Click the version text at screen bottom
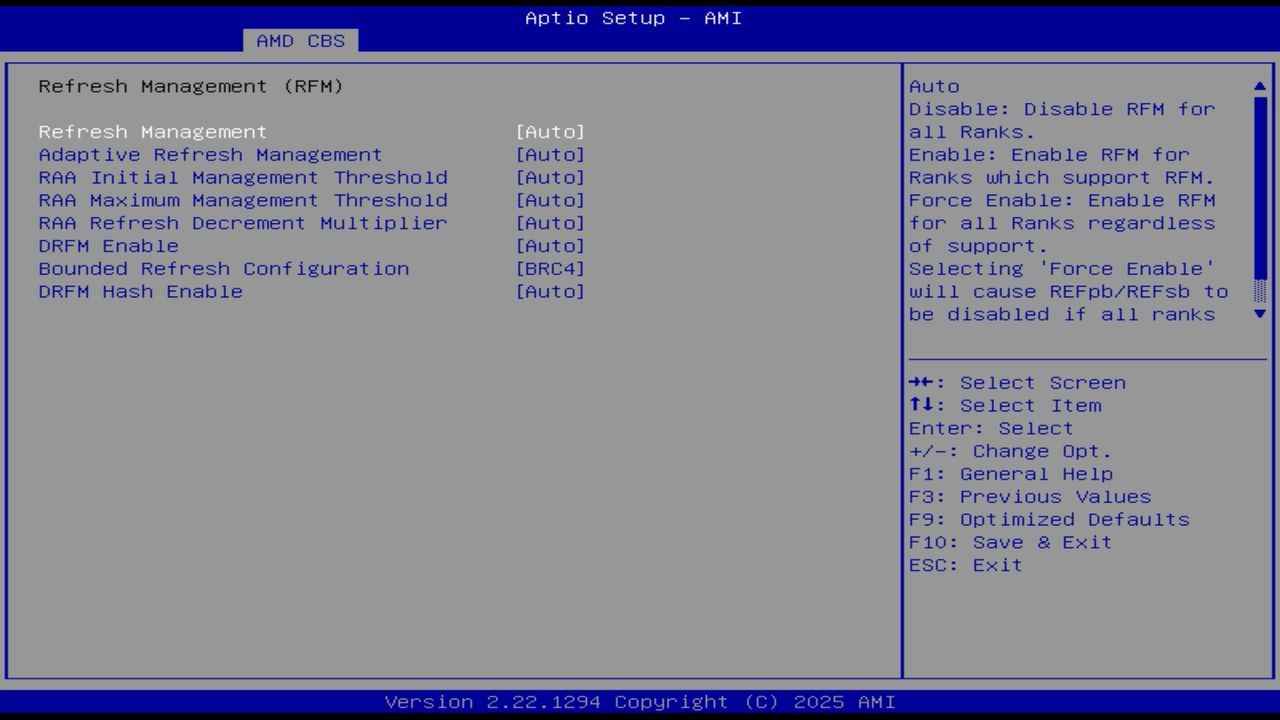This screenshot has width=1280, height=720. (x=640, y=701)
